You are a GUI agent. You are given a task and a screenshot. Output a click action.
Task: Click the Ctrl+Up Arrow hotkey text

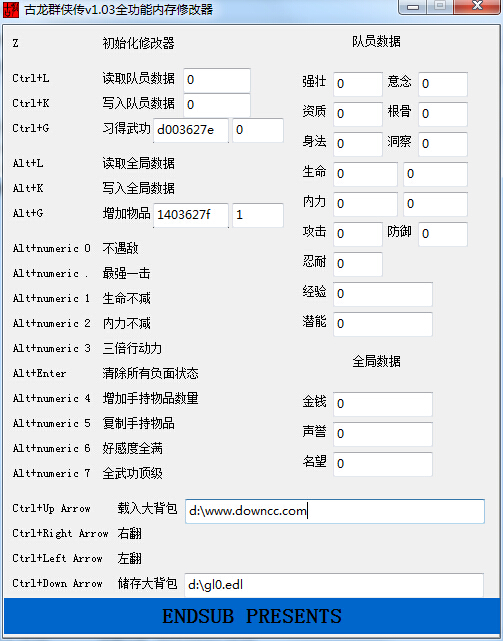click(x=51, y=509)
